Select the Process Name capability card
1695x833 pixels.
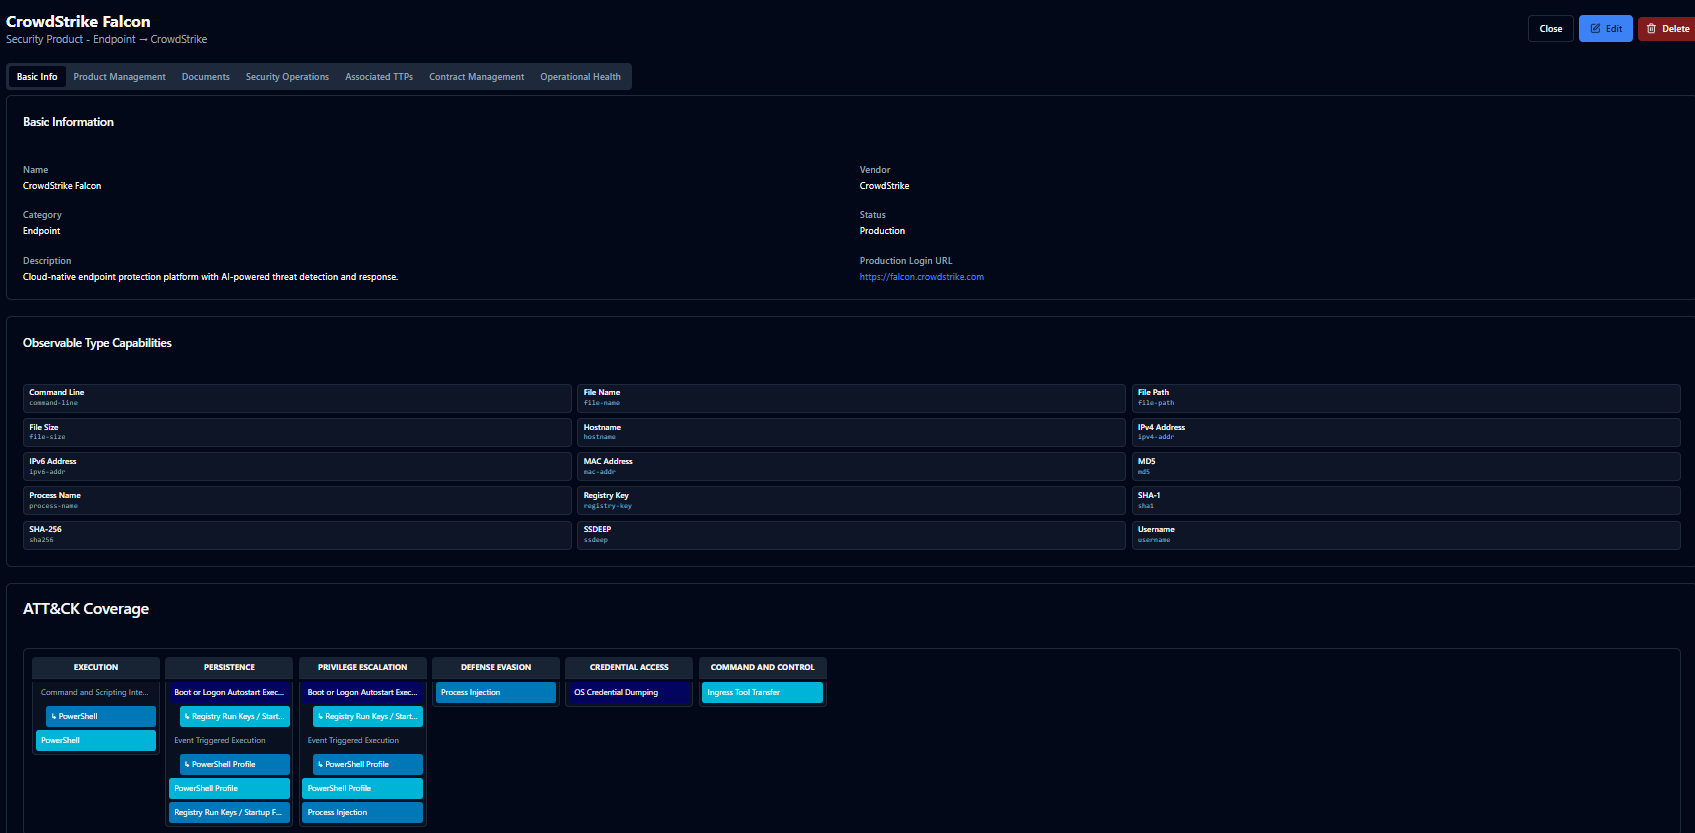tap(297, 500)
